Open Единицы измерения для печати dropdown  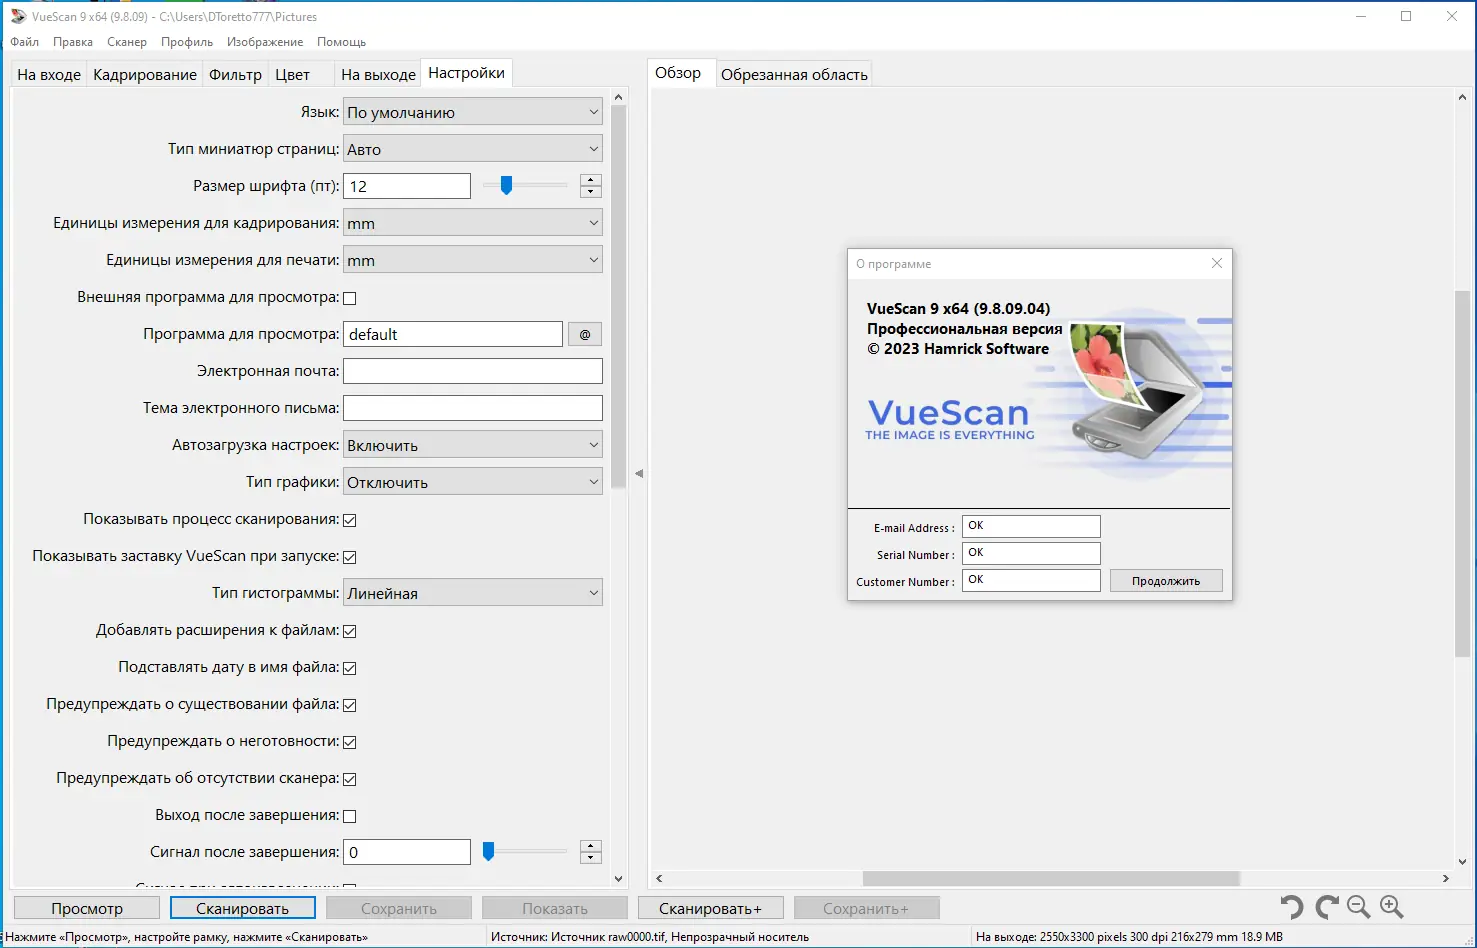pos(473,260)
